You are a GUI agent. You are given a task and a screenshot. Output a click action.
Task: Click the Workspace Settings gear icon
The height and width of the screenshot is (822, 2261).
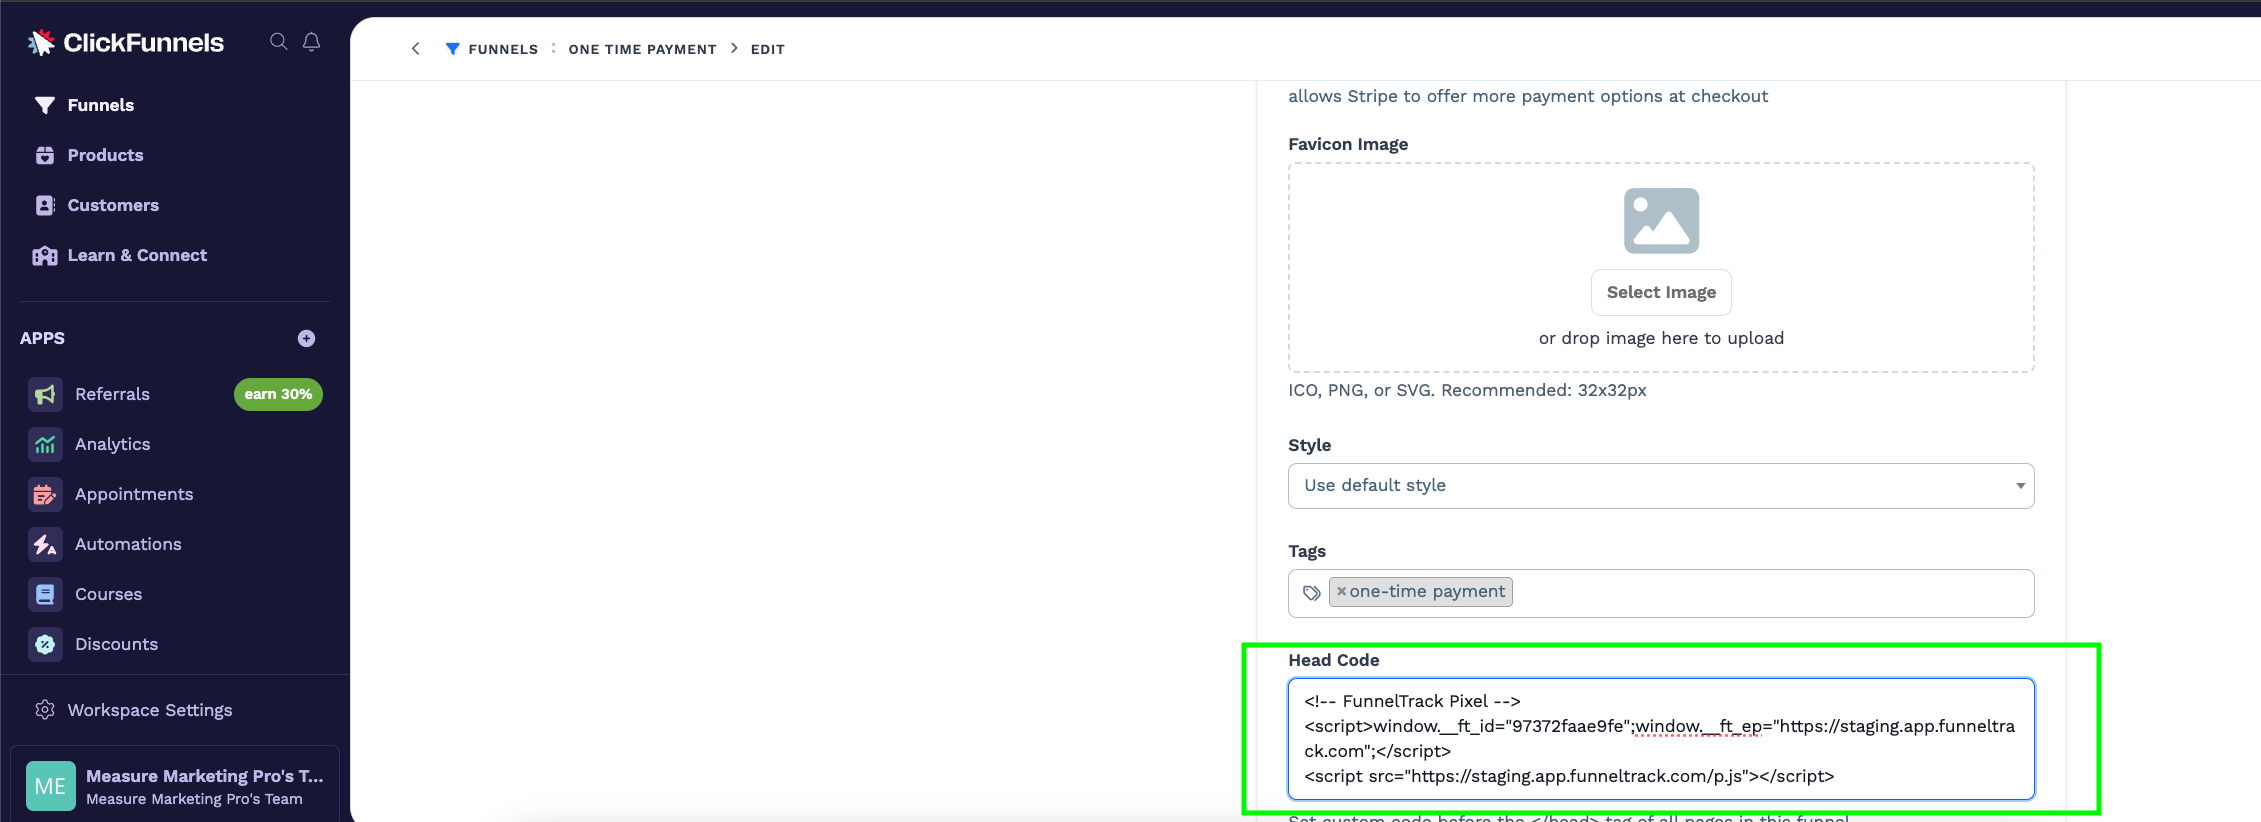45,710
